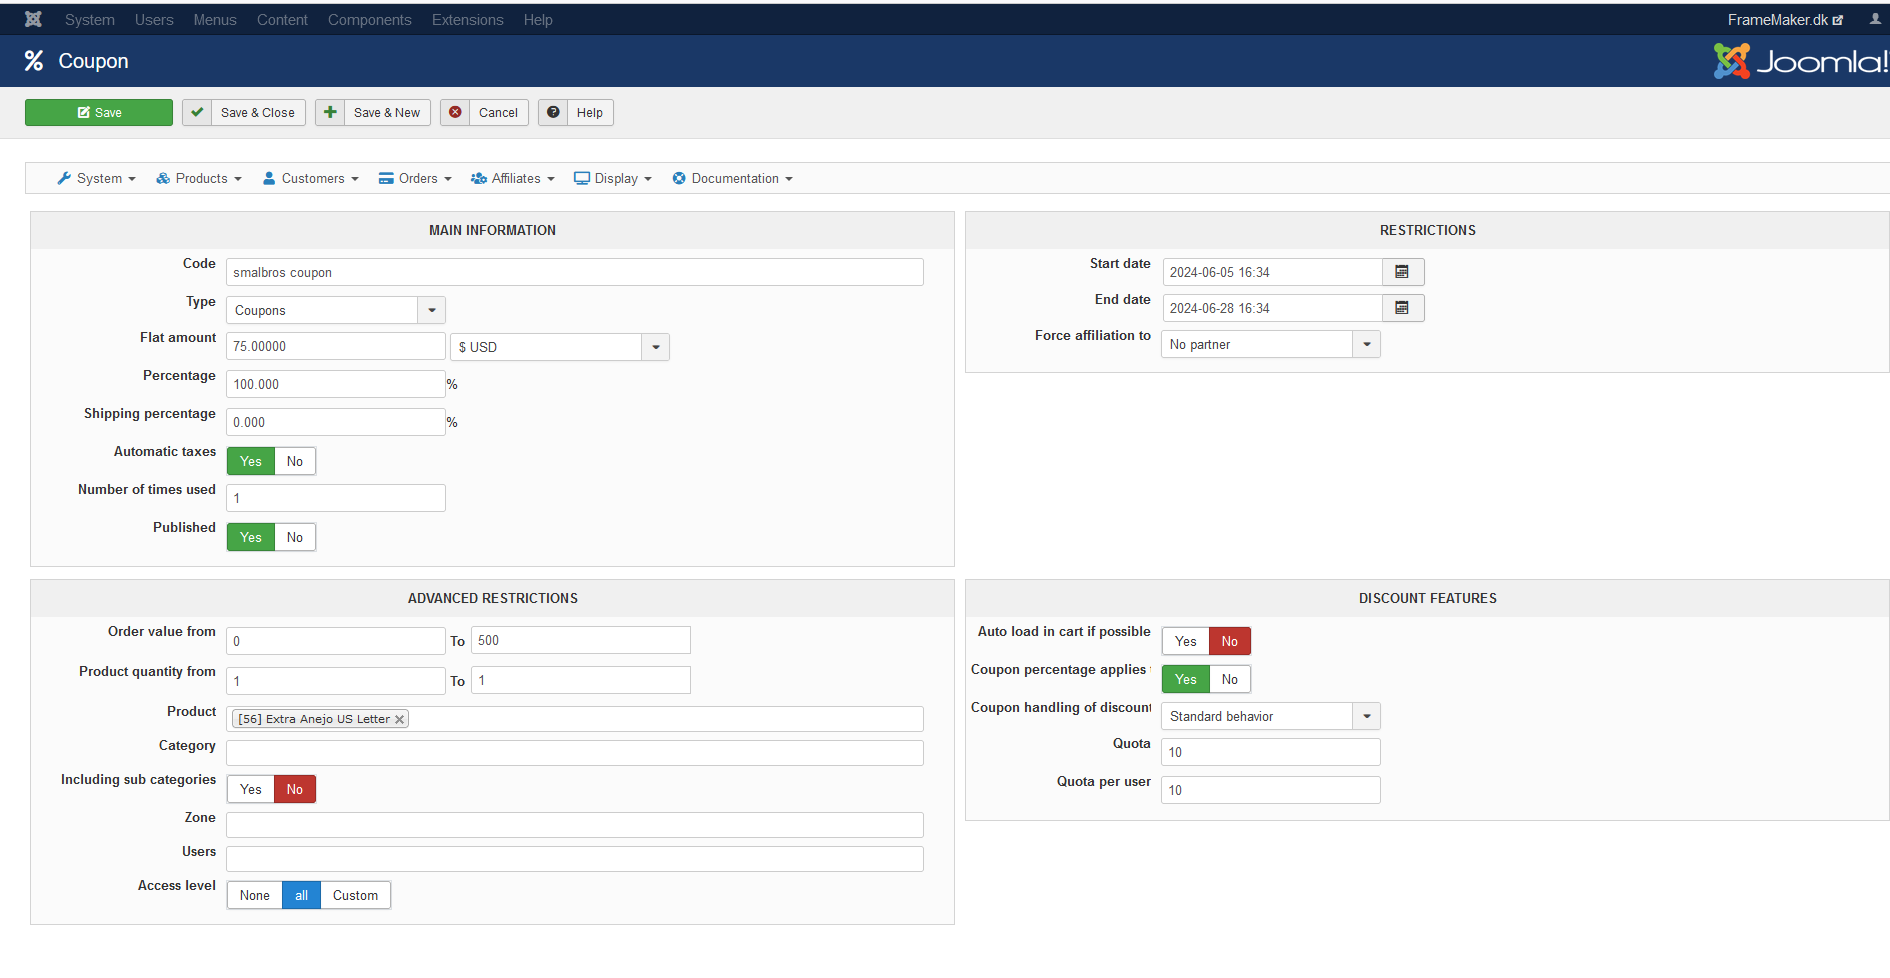Set Coupon percentage applies to No

[1230, 679]
